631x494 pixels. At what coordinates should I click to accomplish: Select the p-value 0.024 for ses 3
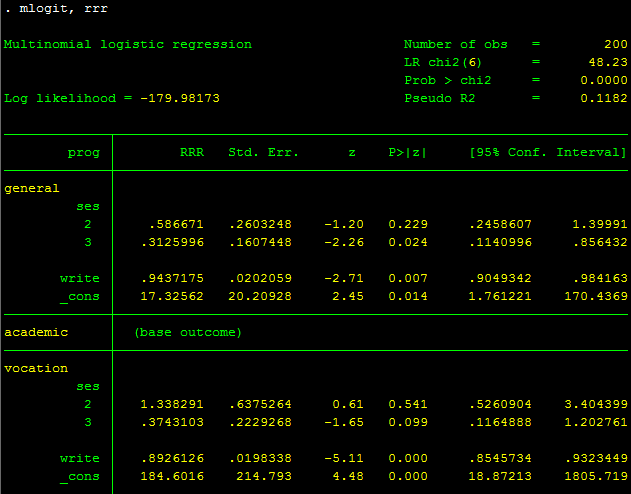408,242
